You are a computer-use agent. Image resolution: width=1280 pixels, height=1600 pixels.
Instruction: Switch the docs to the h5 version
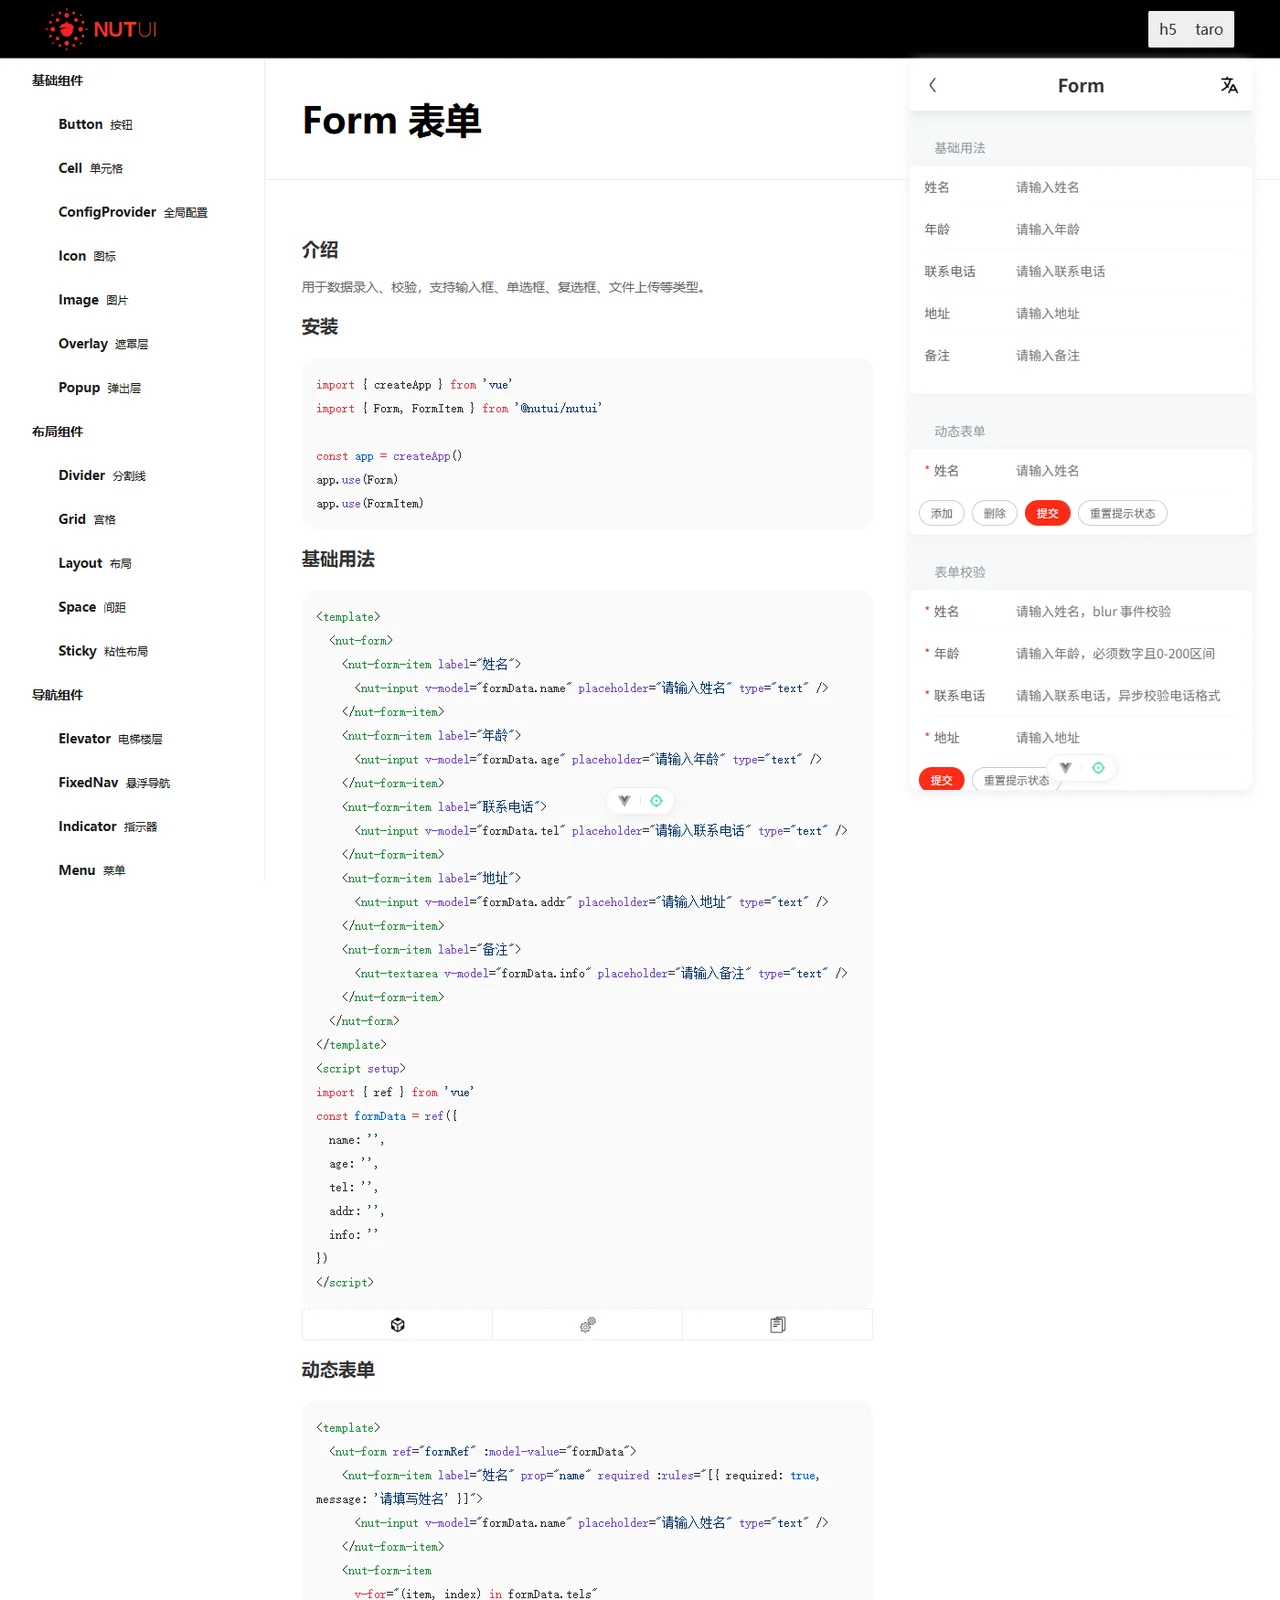click(1168, 30)
